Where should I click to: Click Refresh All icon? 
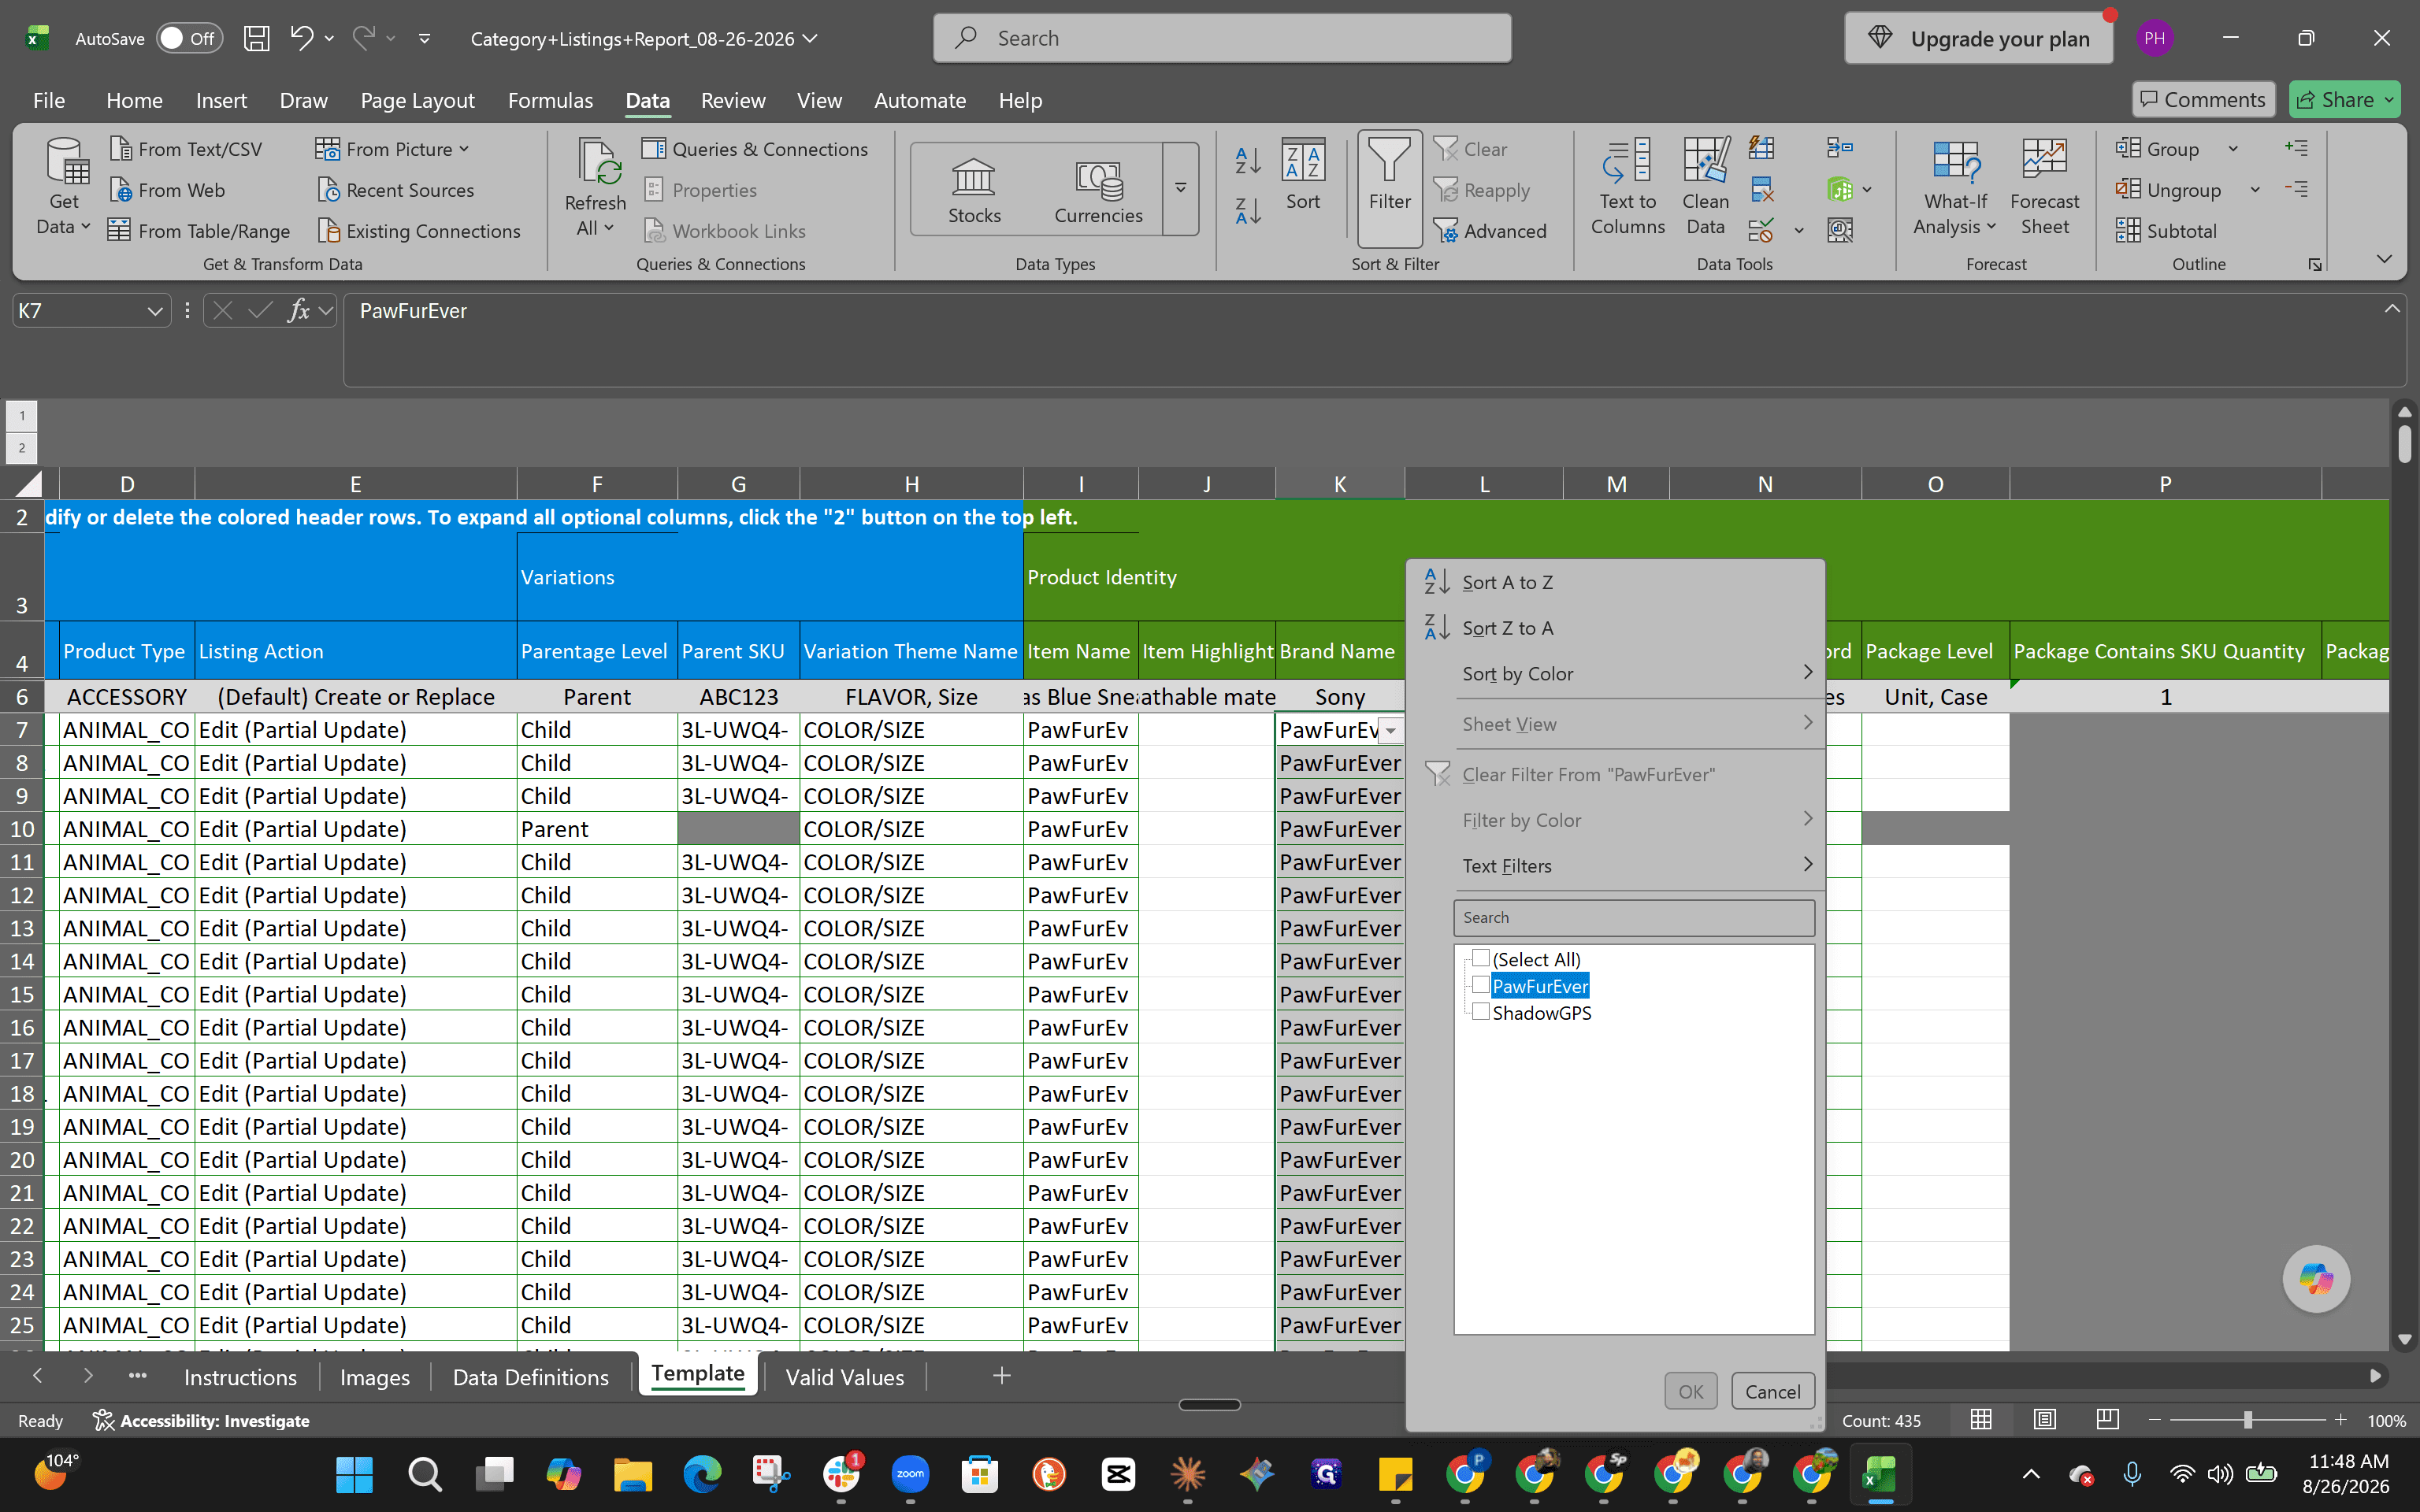(595, 188)
